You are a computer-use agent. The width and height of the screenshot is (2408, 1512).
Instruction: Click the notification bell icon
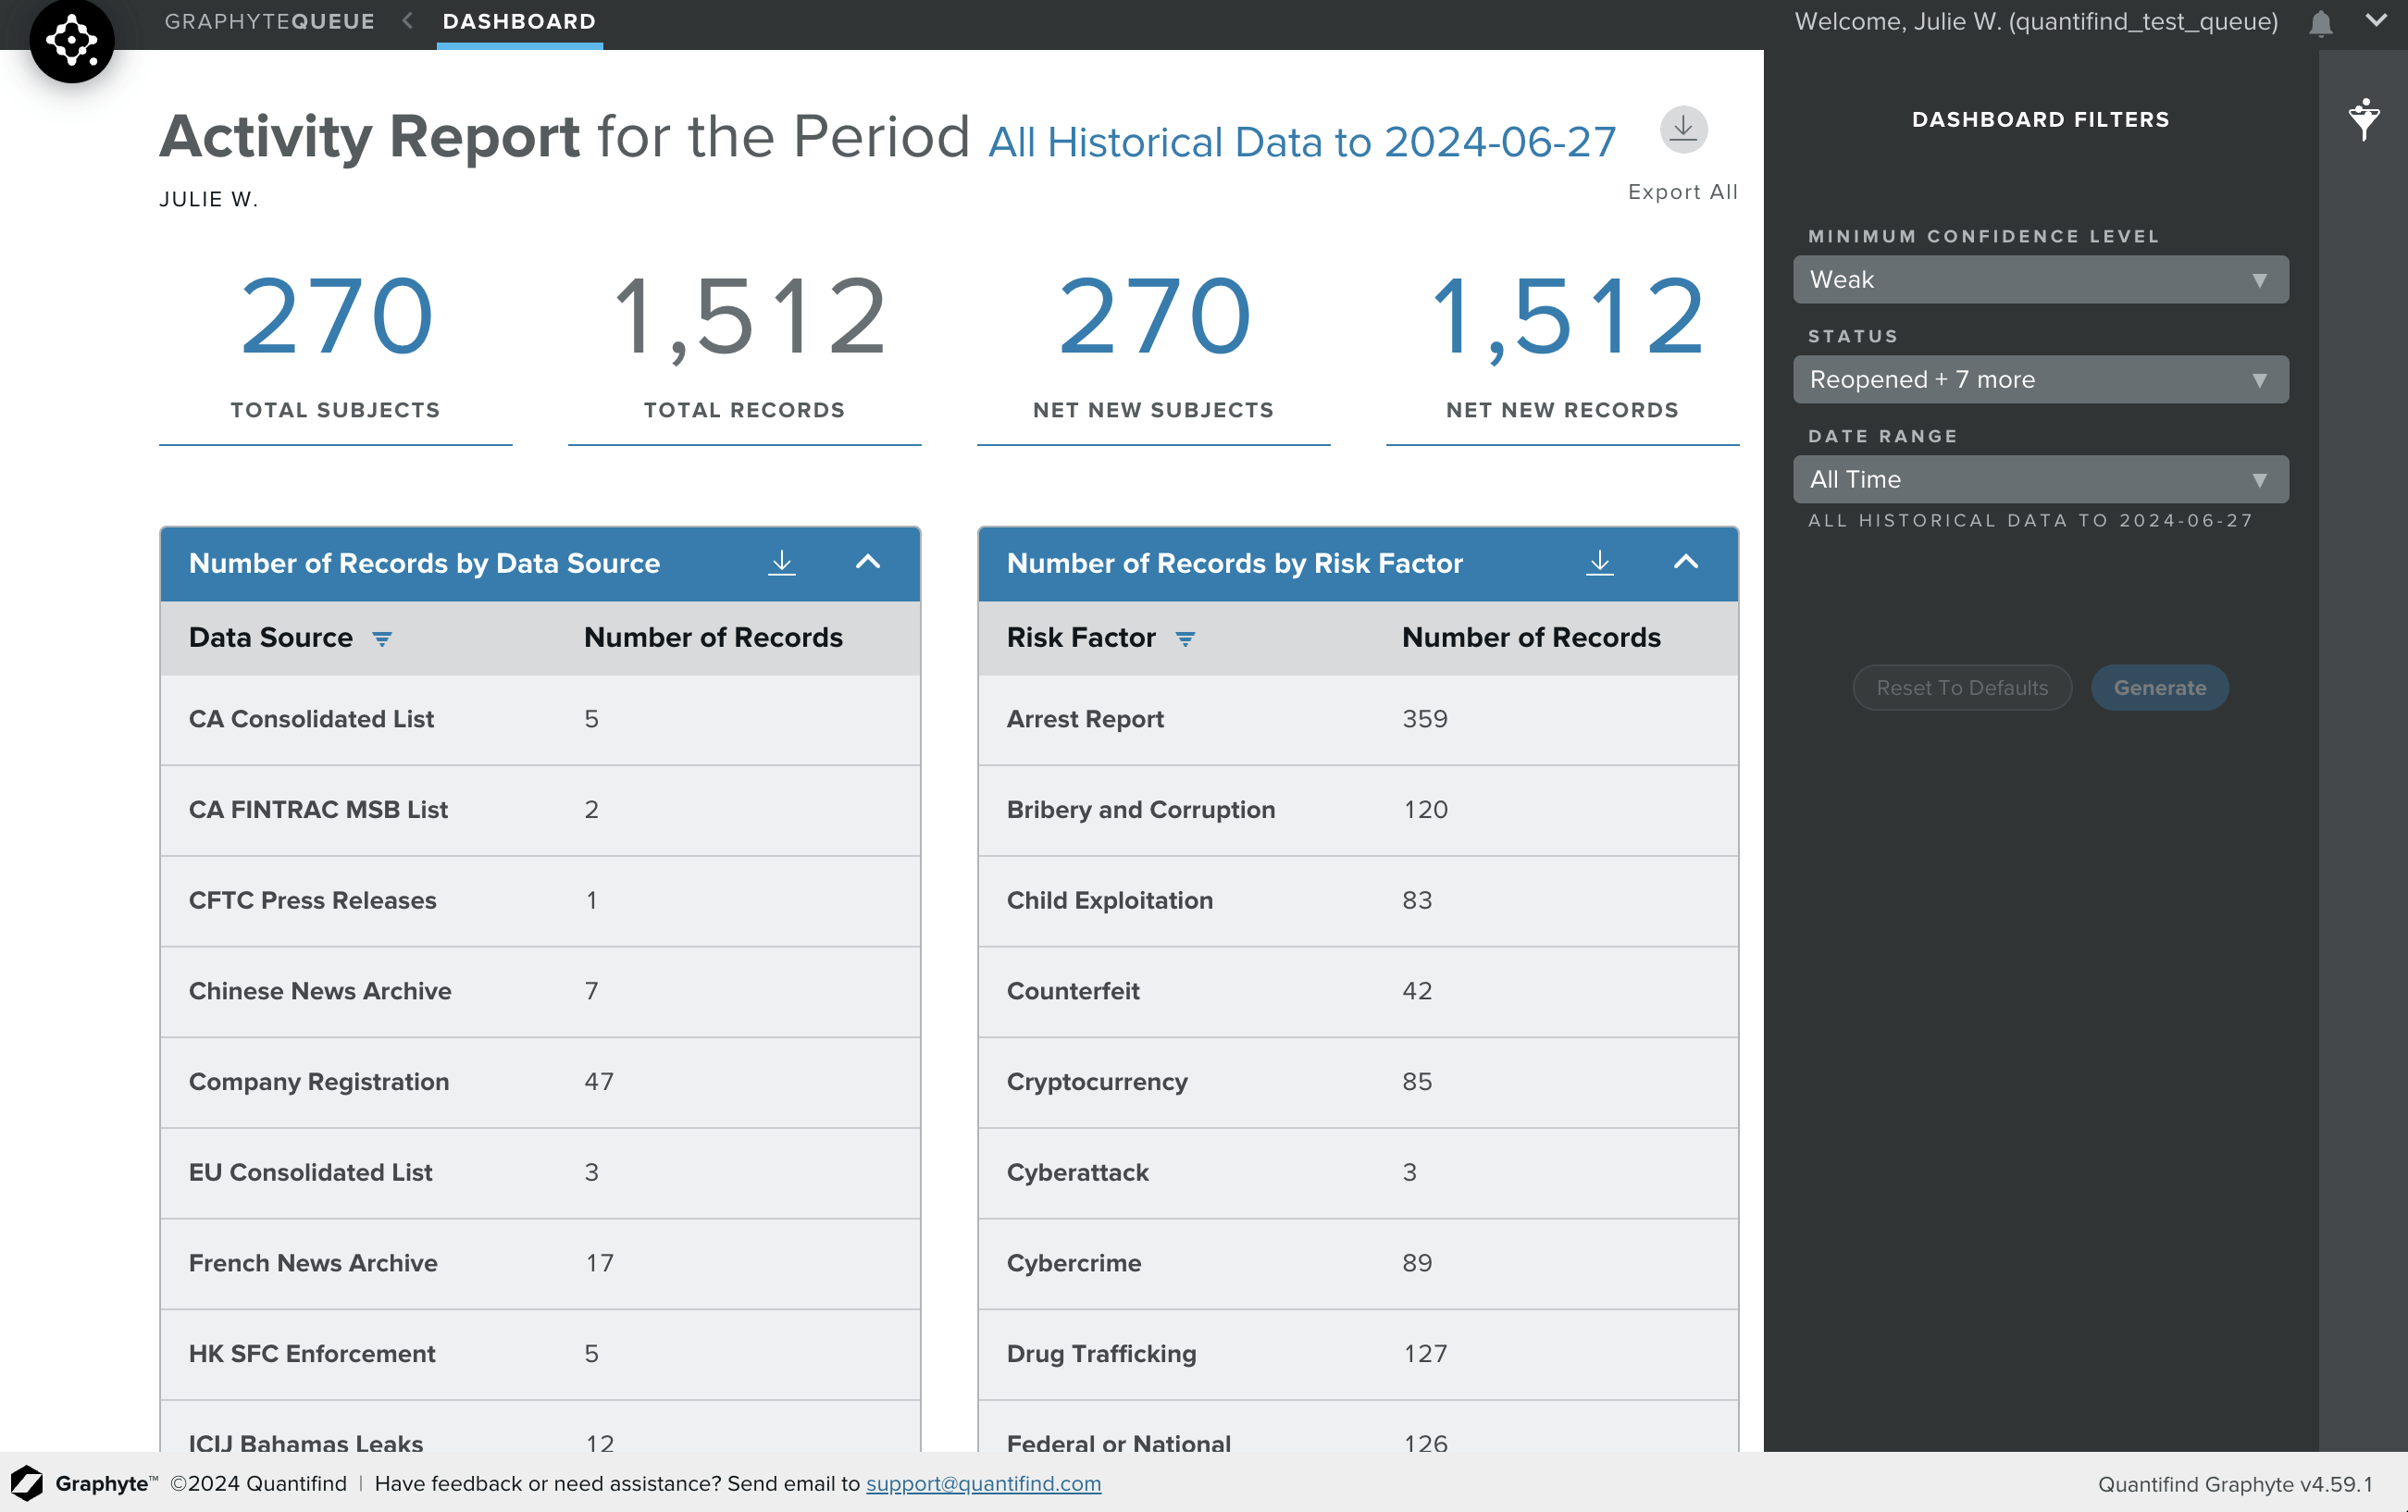tap(2320, 23)
